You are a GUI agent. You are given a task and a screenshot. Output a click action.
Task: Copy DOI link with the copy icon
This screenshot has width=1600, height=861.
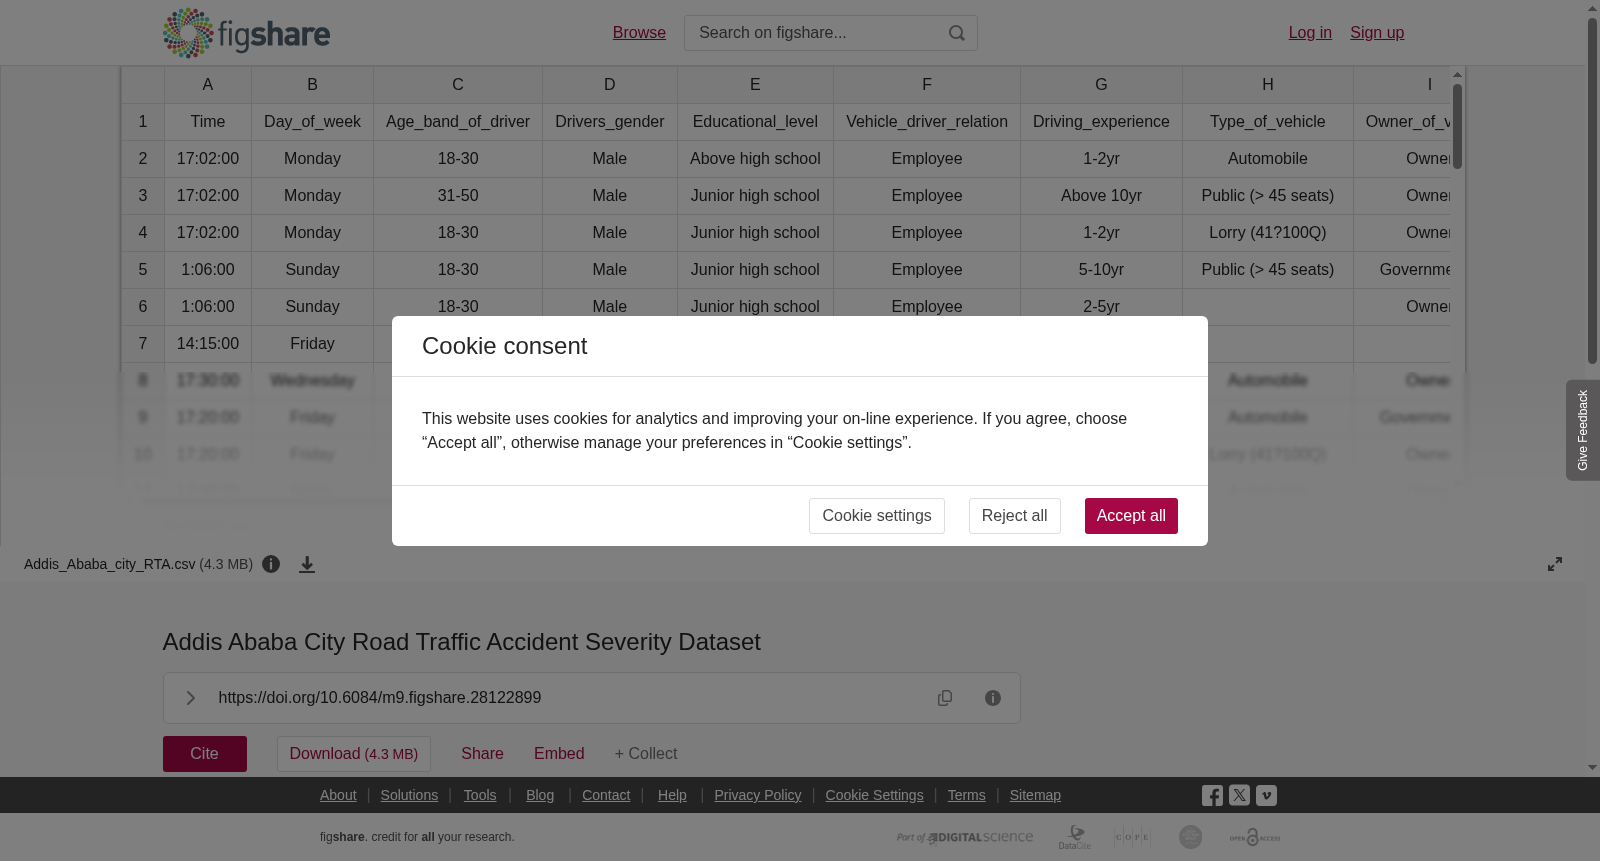click(x=945, y=698)
